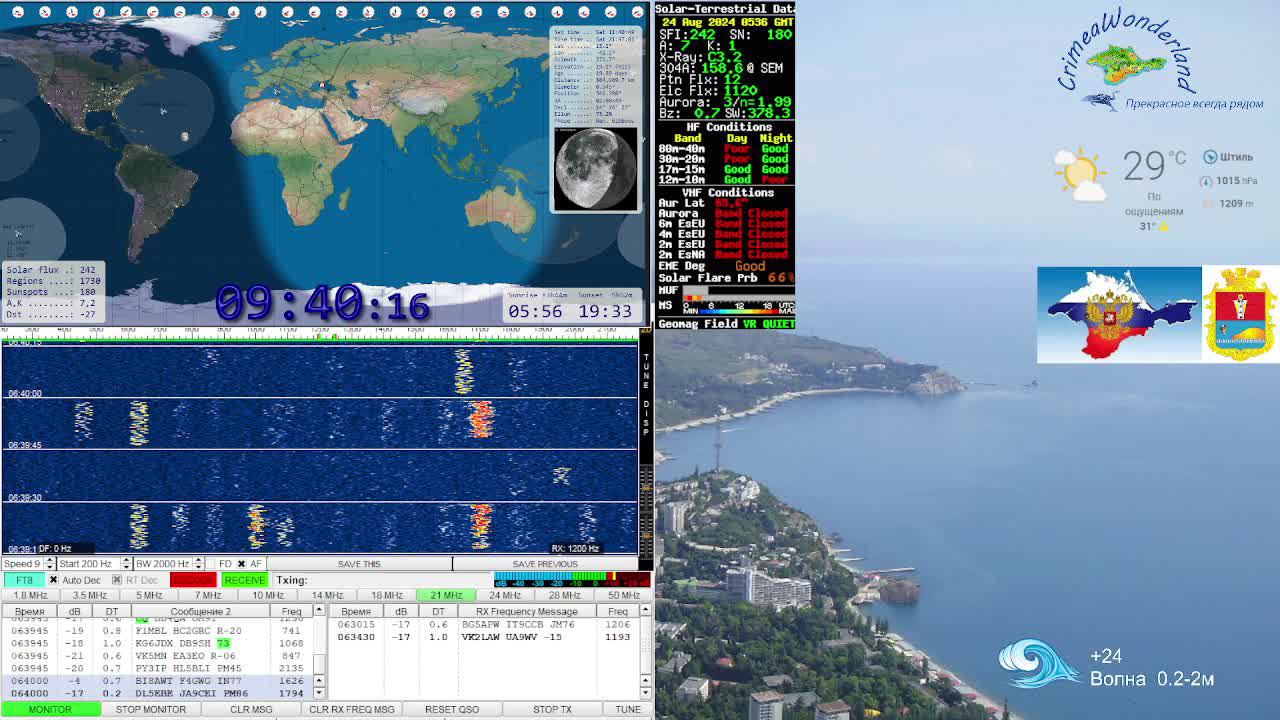Click the down arrow of the RX Frequency Message scrollbar
This screenshot has height=720, width=1280.
(646, 692)
